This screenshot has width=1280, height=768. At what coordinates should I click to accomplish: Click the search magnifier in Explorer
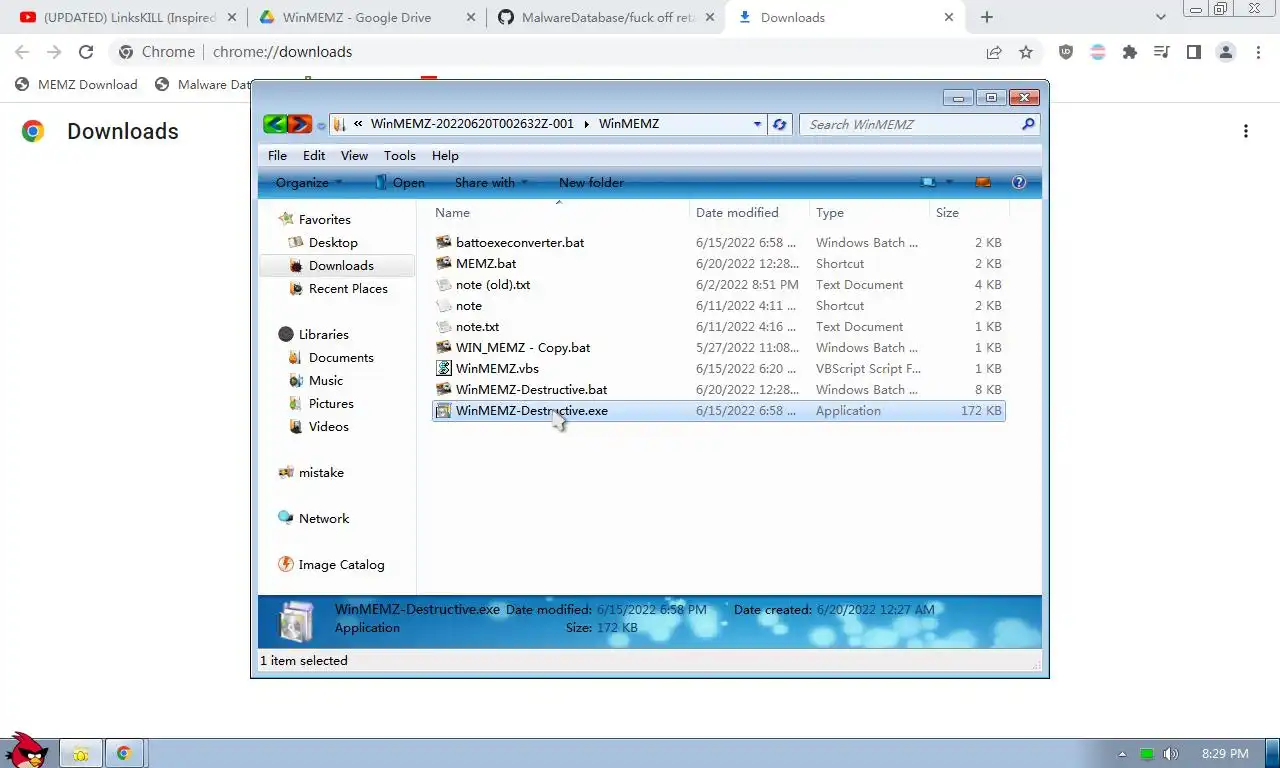(1028, 124)
